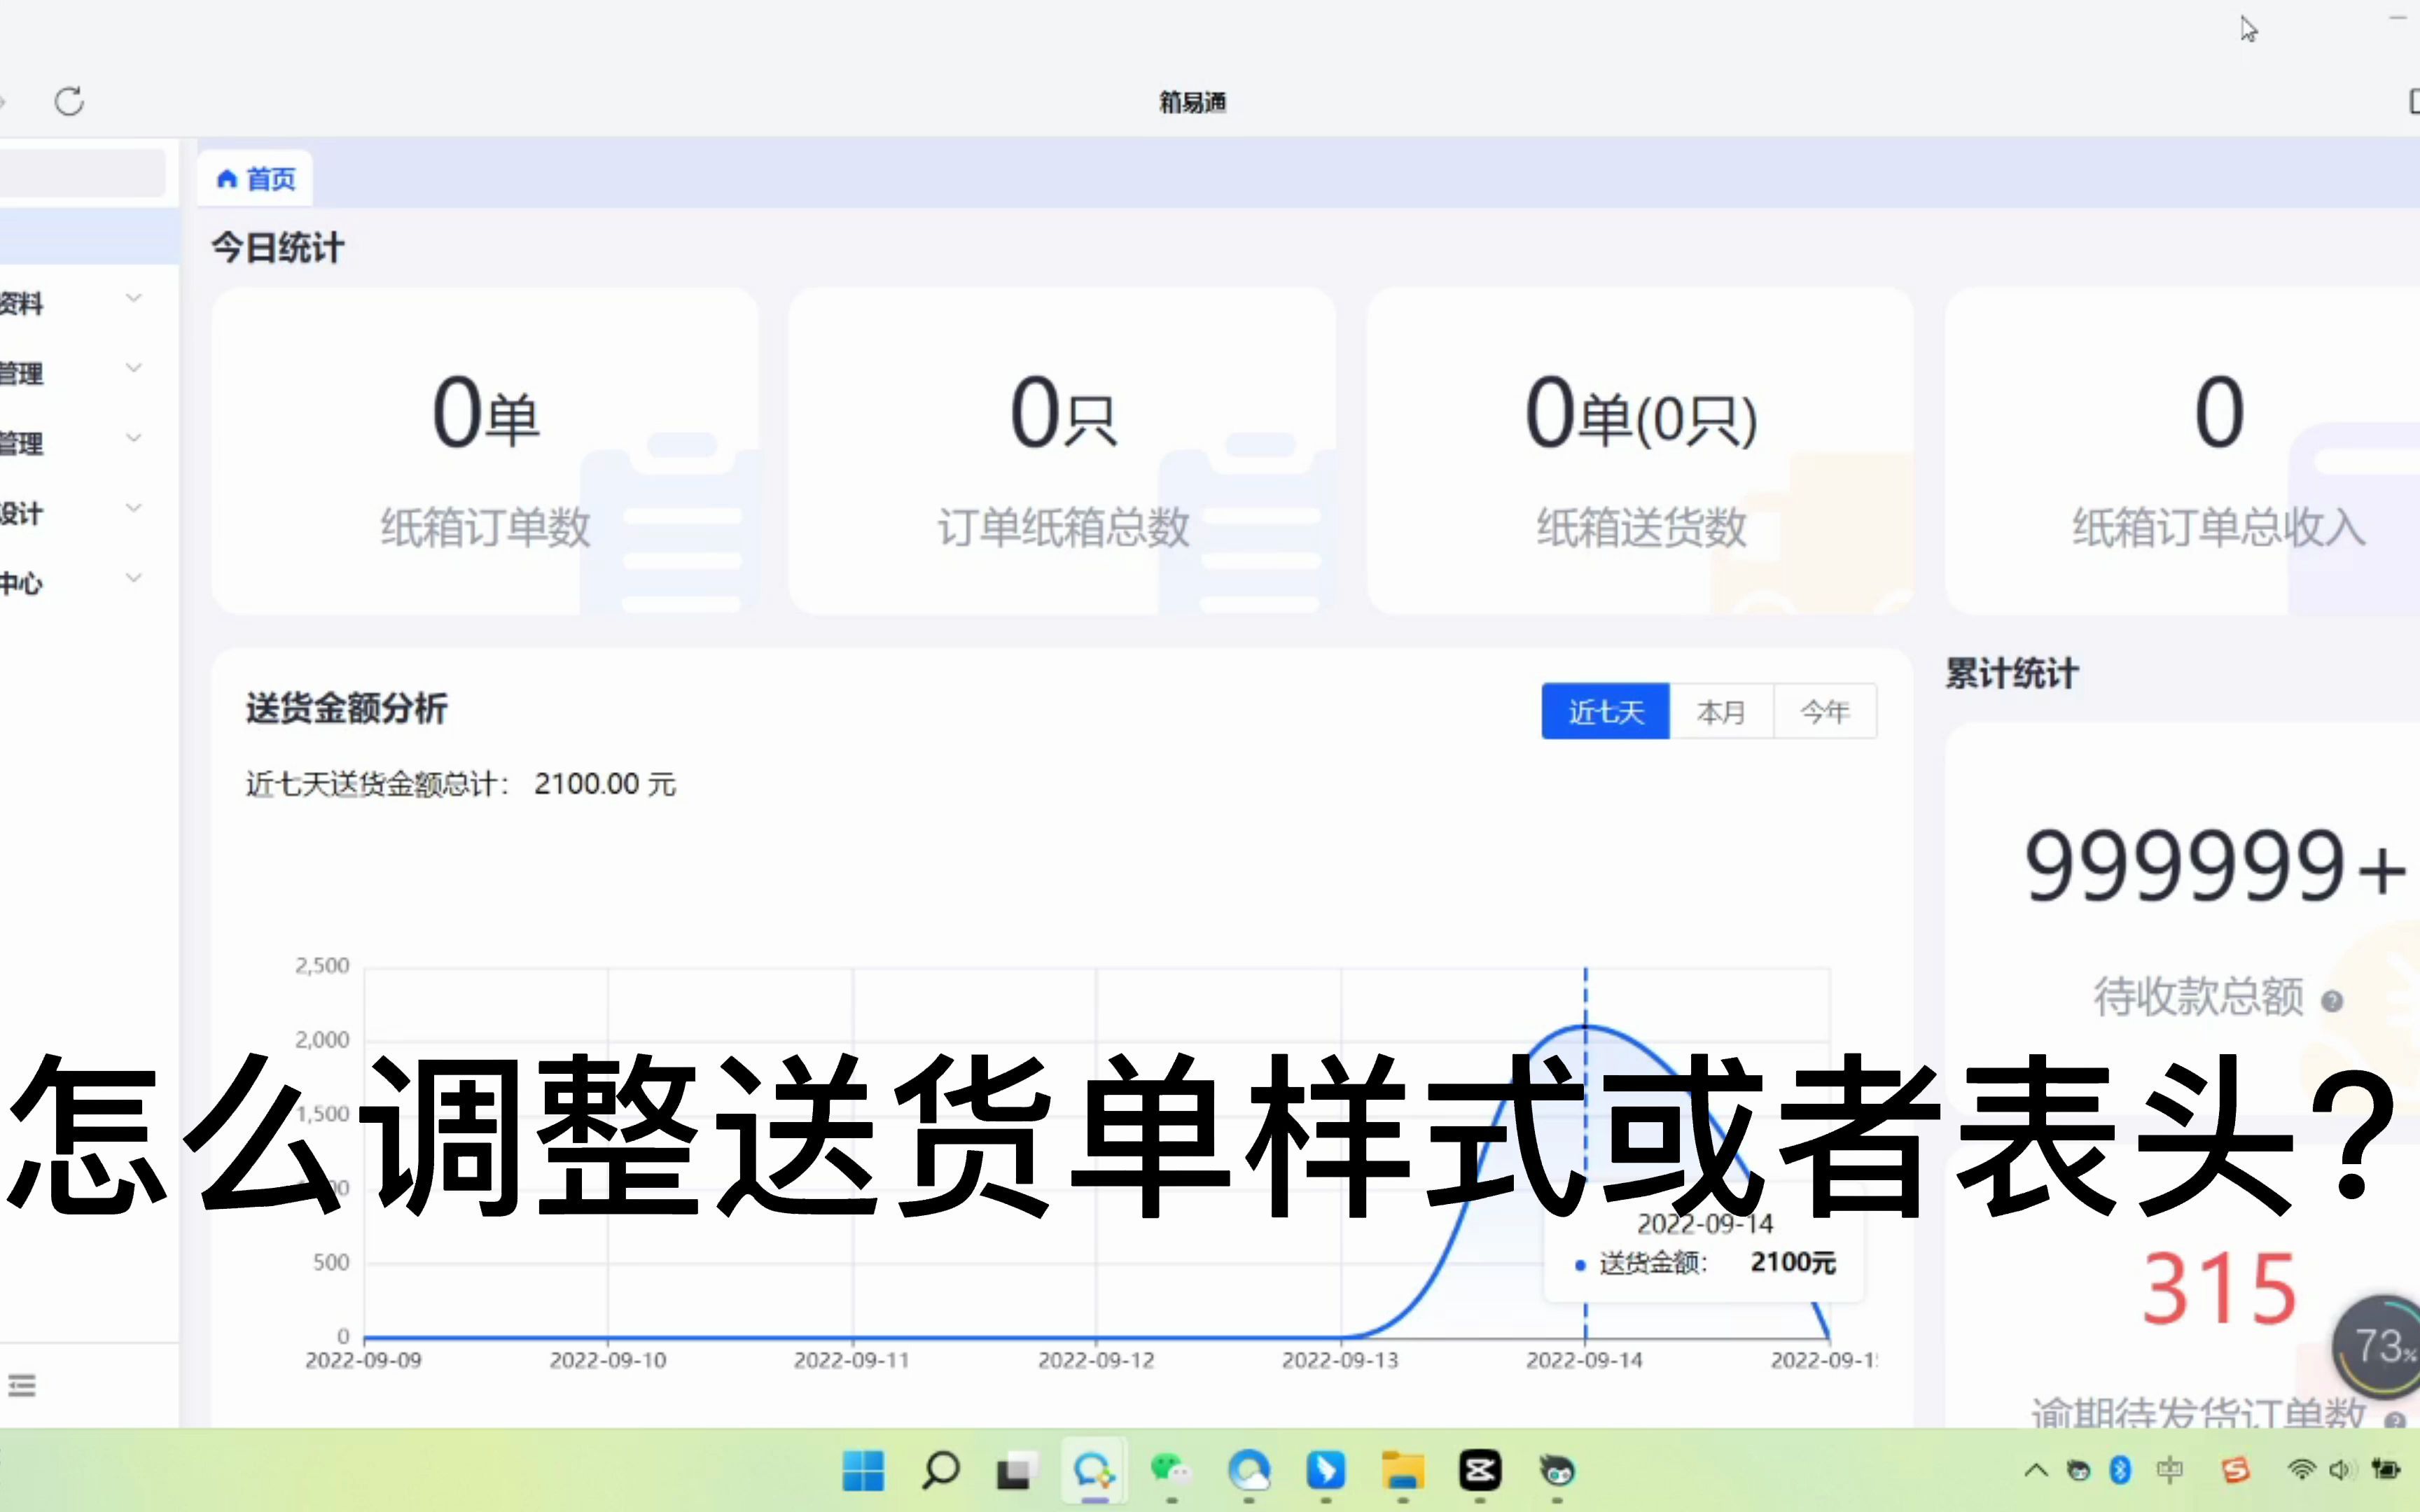2420x1512 pixels.
Task: Open the 首页 home tab
Action: (256, 179)
